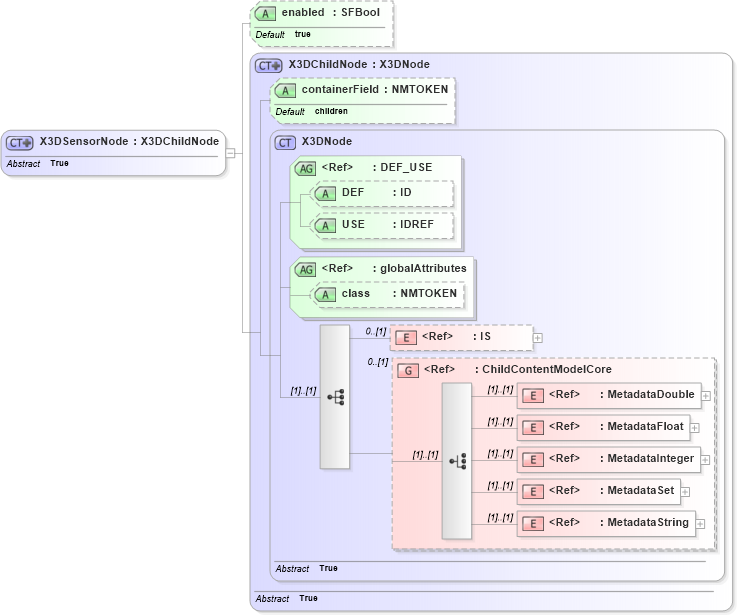Click the [1]..[1] cardinality of MetadataDouble
Viewport: 737px width, 615px height.
point(500,390)
